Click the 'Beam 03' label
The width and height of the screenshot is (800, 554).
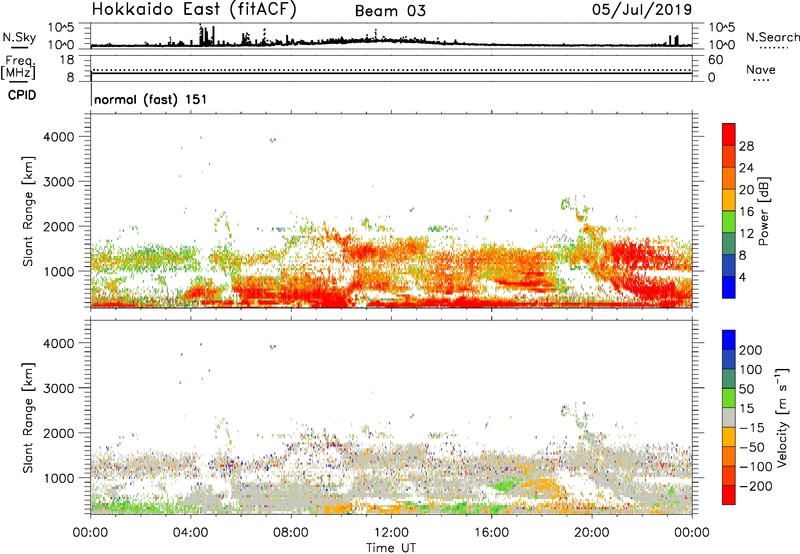pyautogui.click(x=390, y=11)
